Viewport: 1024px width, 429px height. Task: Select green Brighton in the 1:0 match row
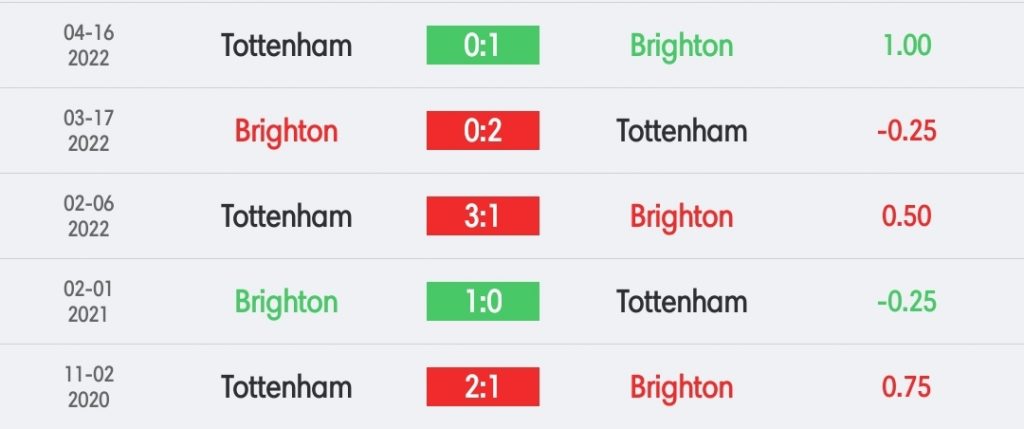[x=286, y=301]
